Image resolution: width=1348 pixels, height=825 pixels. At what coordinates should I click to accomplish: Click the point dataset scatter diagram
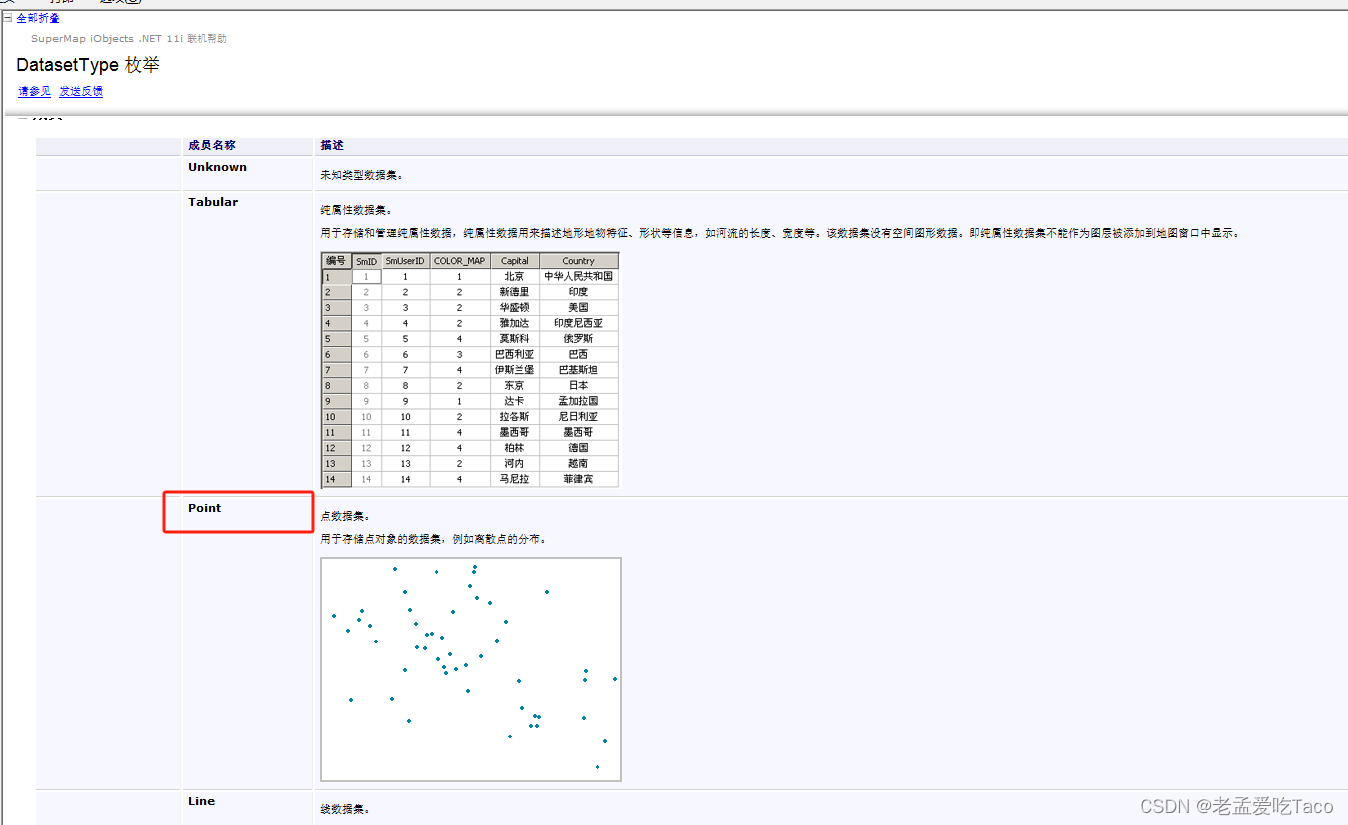click(470, 668)
